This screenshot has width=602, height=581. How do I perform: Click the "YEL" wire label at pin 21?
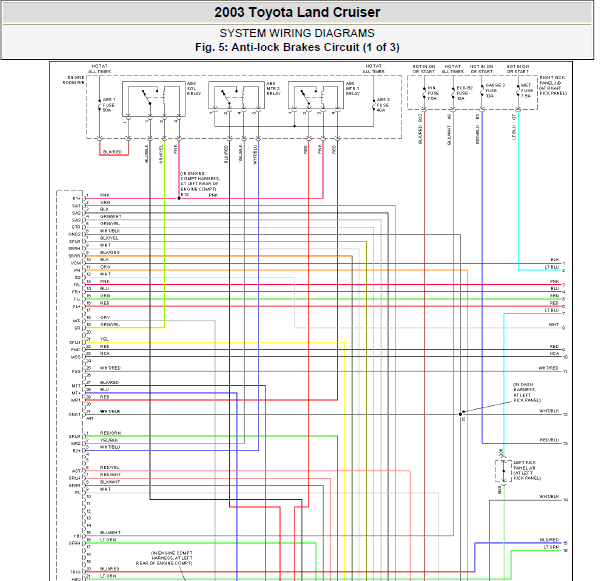(x=104, y=339)
